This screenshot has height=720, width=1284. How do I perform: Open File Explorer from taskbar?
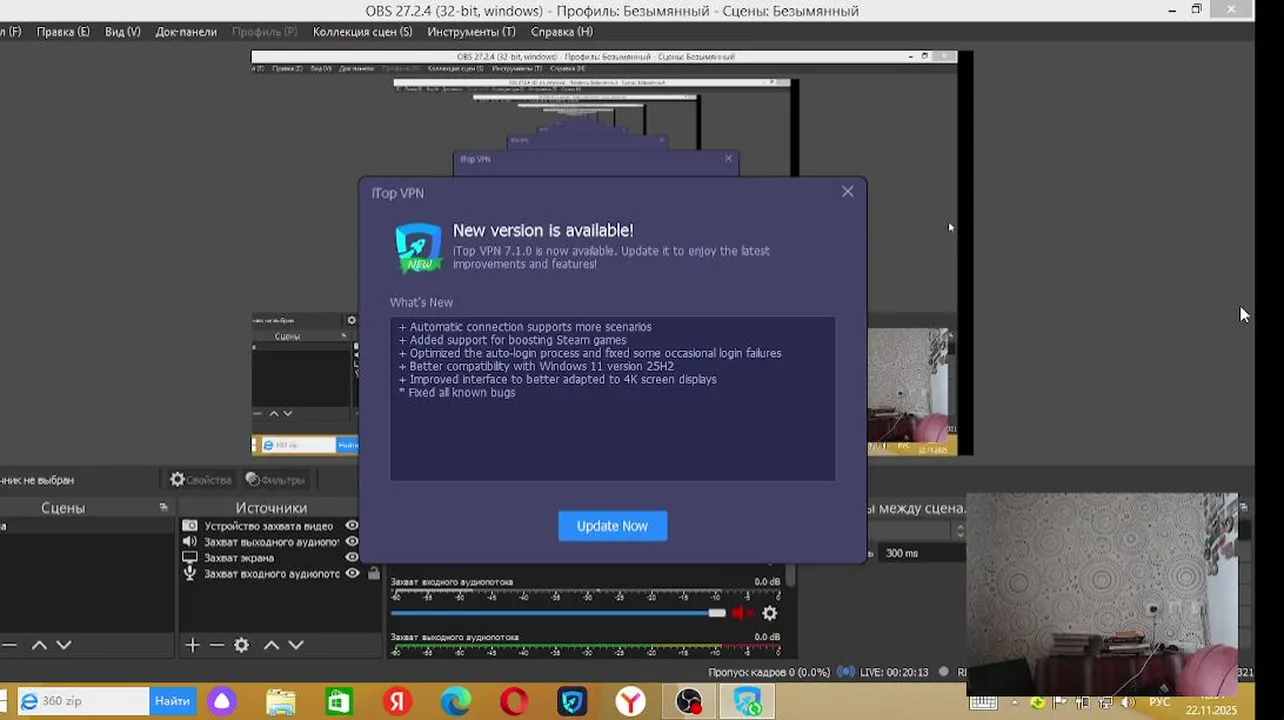[x=281, y=702]
